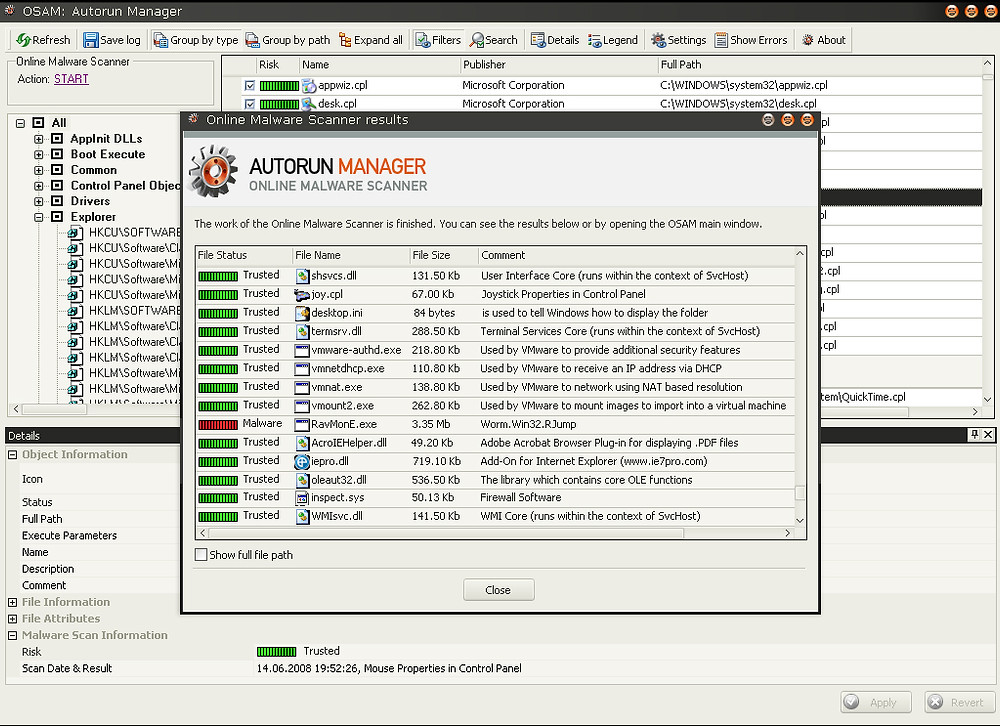Expand the Common tree node

click(x=39, y=170)
